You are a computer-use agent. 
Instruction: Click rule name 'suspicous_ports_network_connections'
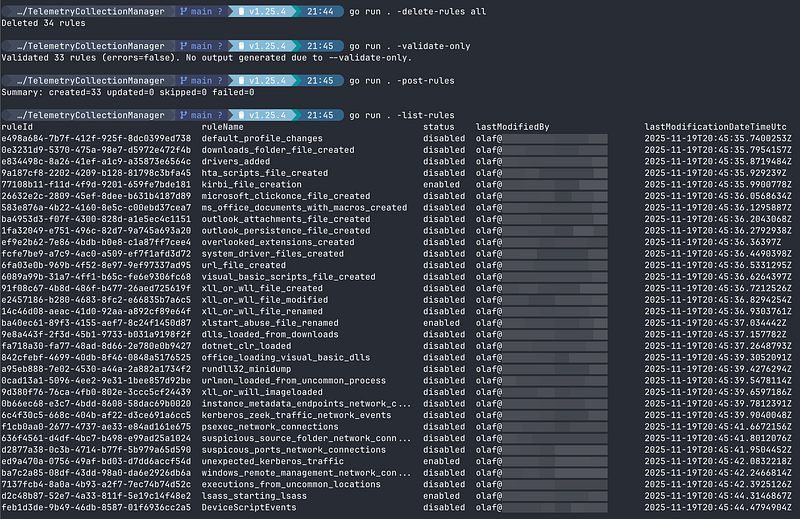[293, 450]
